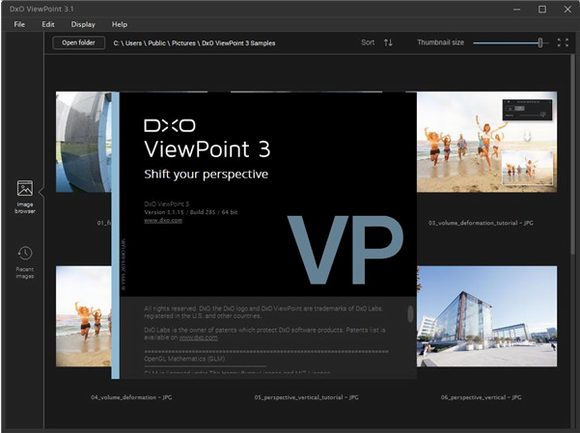580x433 pixels.
Task: Follow the www.dxo.com link in patents text
Action: 198,338
